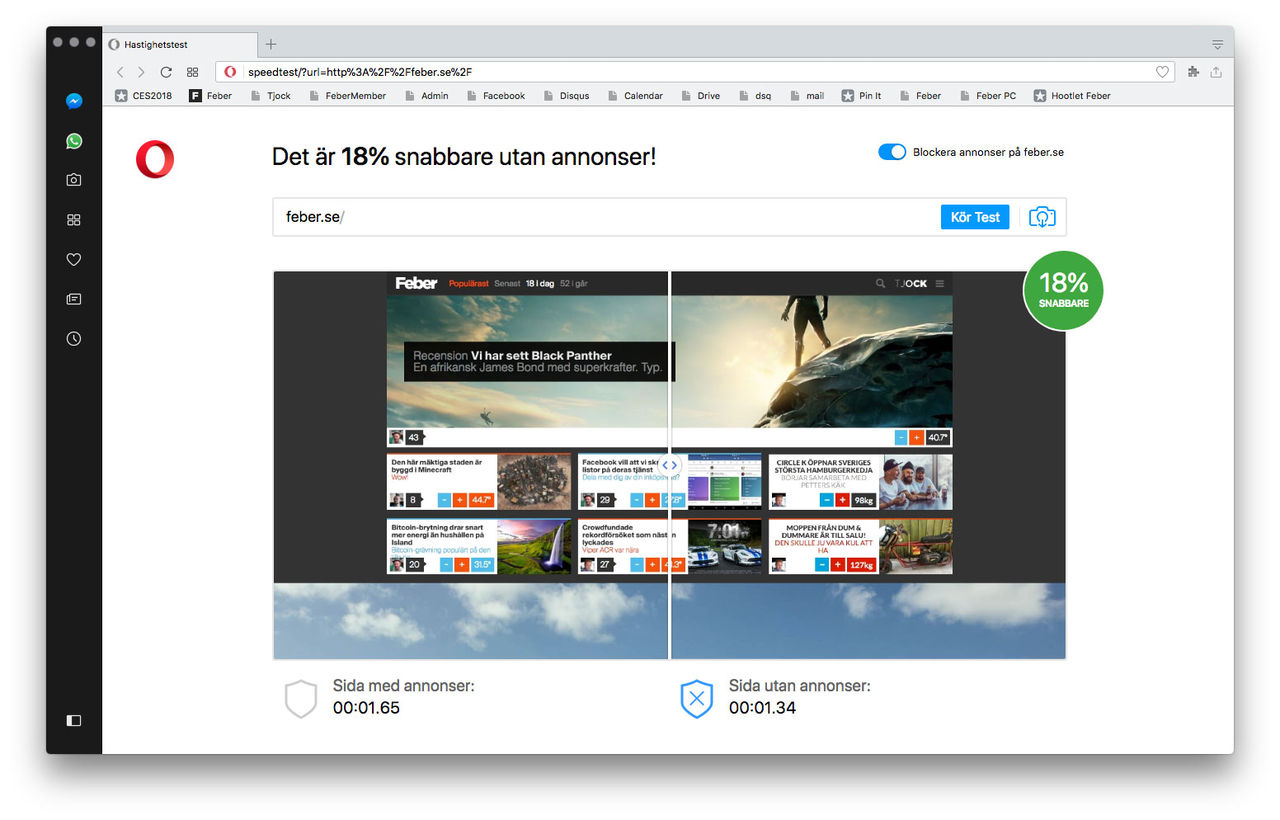Click the Feber logo in preview
Image resolution: width=1280 pixels, height=820 pixels.
tap(416, 283)
